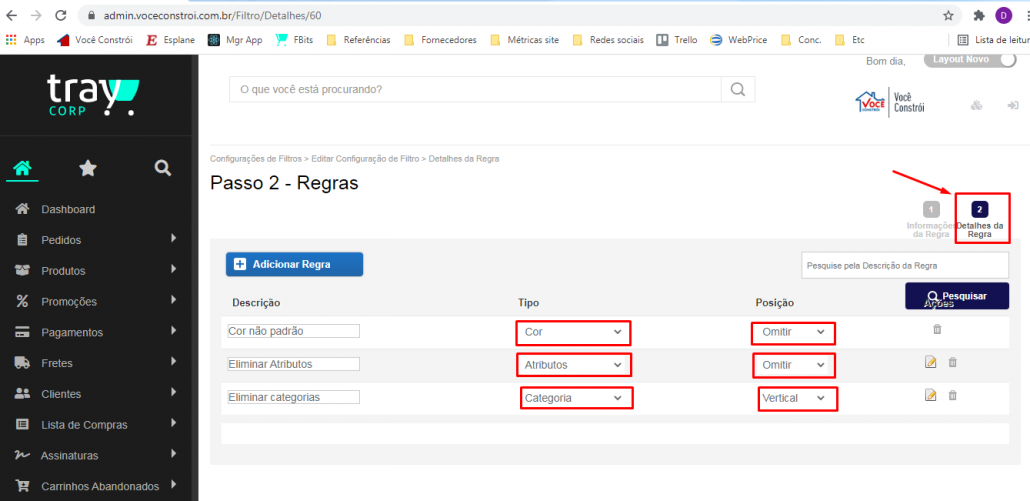Open the Posição dropdown showing Vertical
Viewport: 1030px width, 501px height.
click(796, 398)
